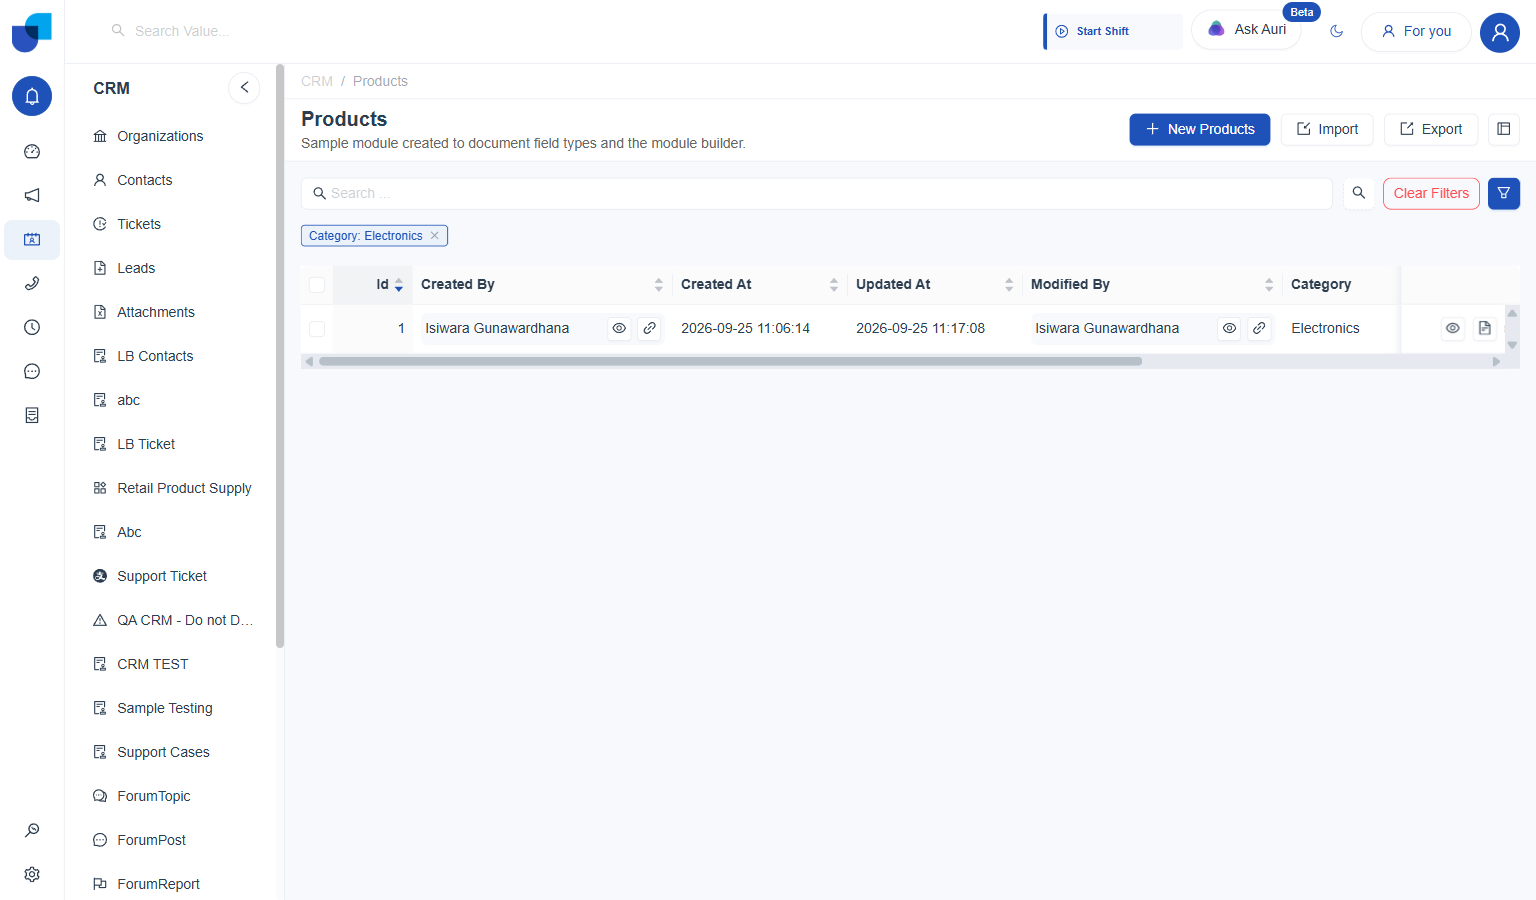Collapse the CRM sidebar panel
Viewport: 1536px width, 900px height.
point(244,88)
